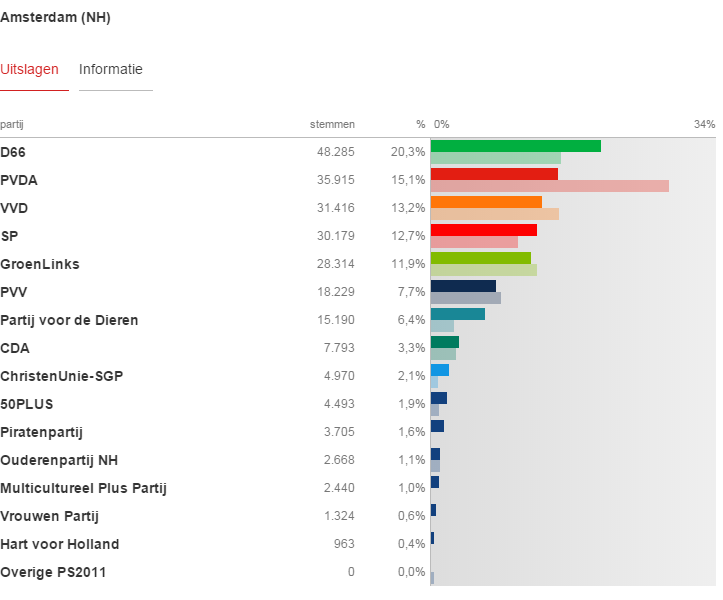The height and width of the screenshot is (600, 723).
Task: Click the D66 vote count 48.285
Action: (336, 152)
